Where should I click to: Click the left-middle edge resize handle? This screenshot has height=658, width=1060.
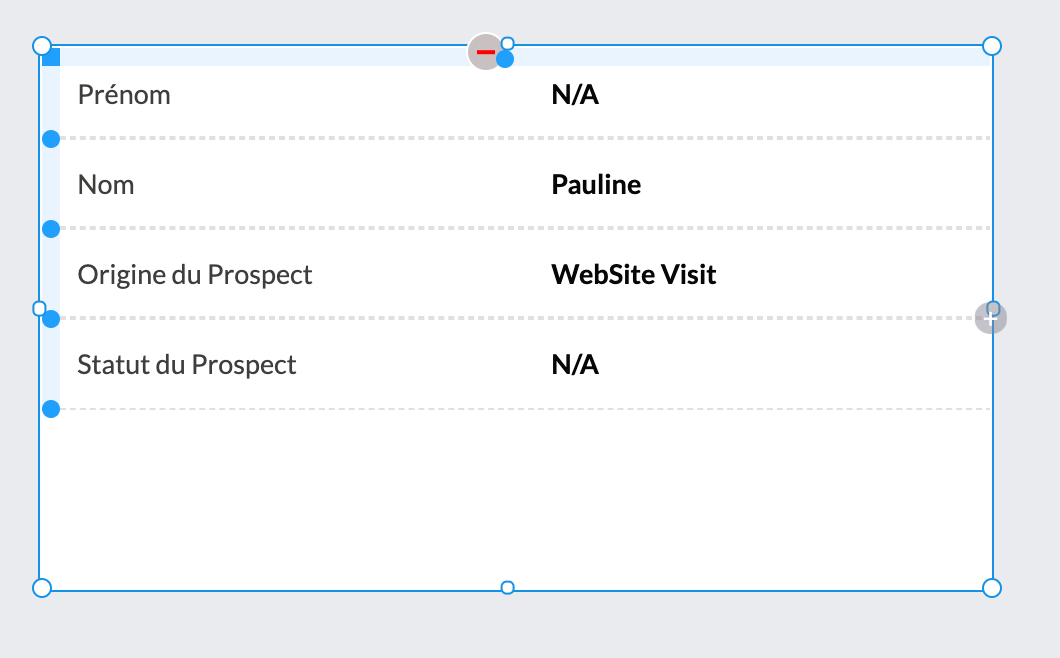pos(40,308)
